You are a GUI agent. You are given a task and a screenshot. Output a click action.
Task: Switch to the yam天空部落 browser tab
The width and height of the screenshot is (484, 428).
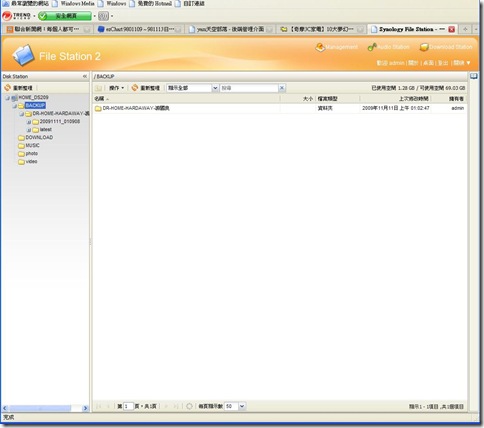point(230,29)
